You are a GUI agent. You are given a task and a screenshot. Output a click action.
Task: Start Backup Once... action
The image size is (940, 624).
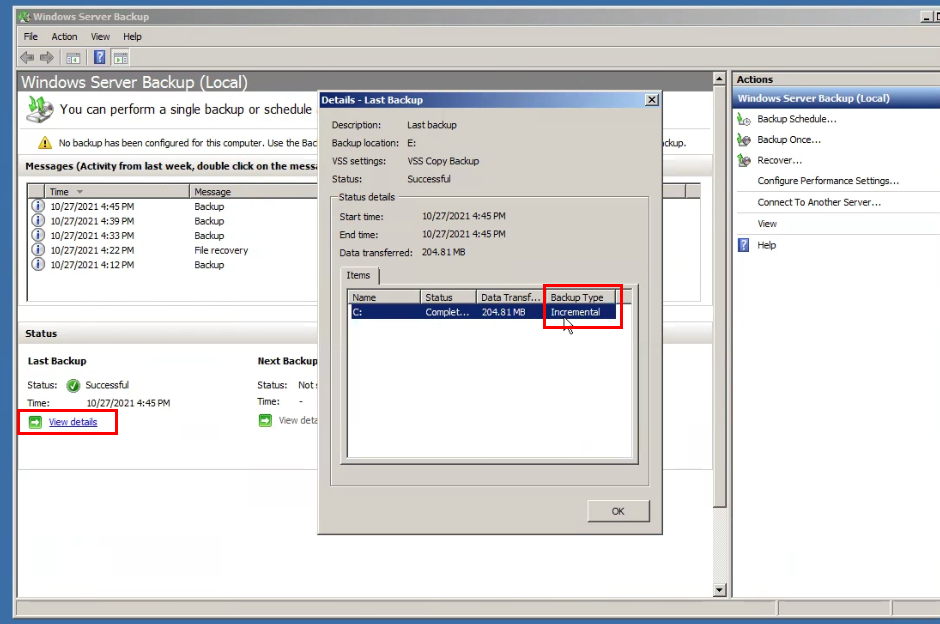(789, 140)
